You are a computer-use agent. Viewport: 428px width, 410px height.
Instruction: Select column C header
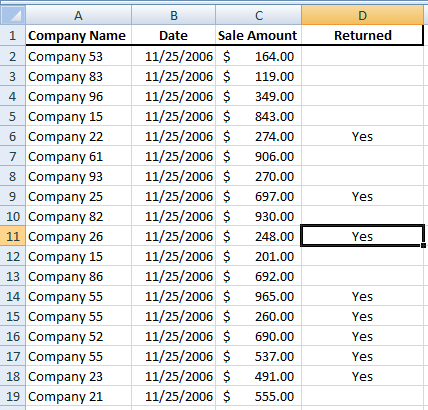pyautogui.click(x=259, y=15)
